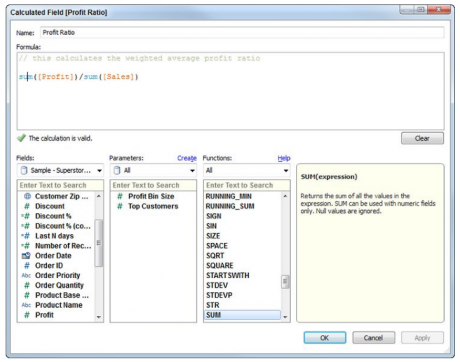Select the SUM function in the list

coord(242,315)
